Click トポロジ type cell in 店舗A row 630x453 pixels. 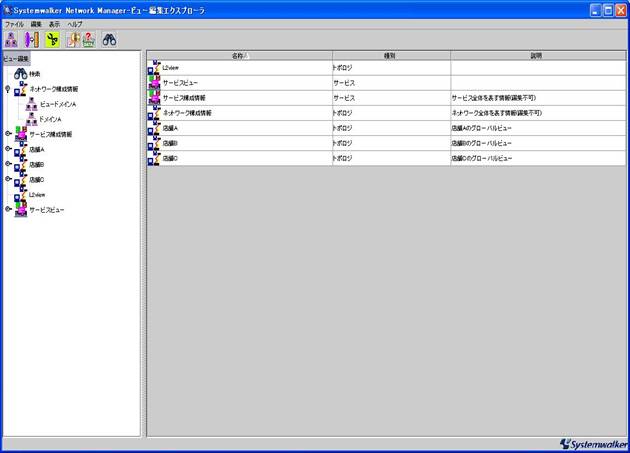[x=391, y=128]
